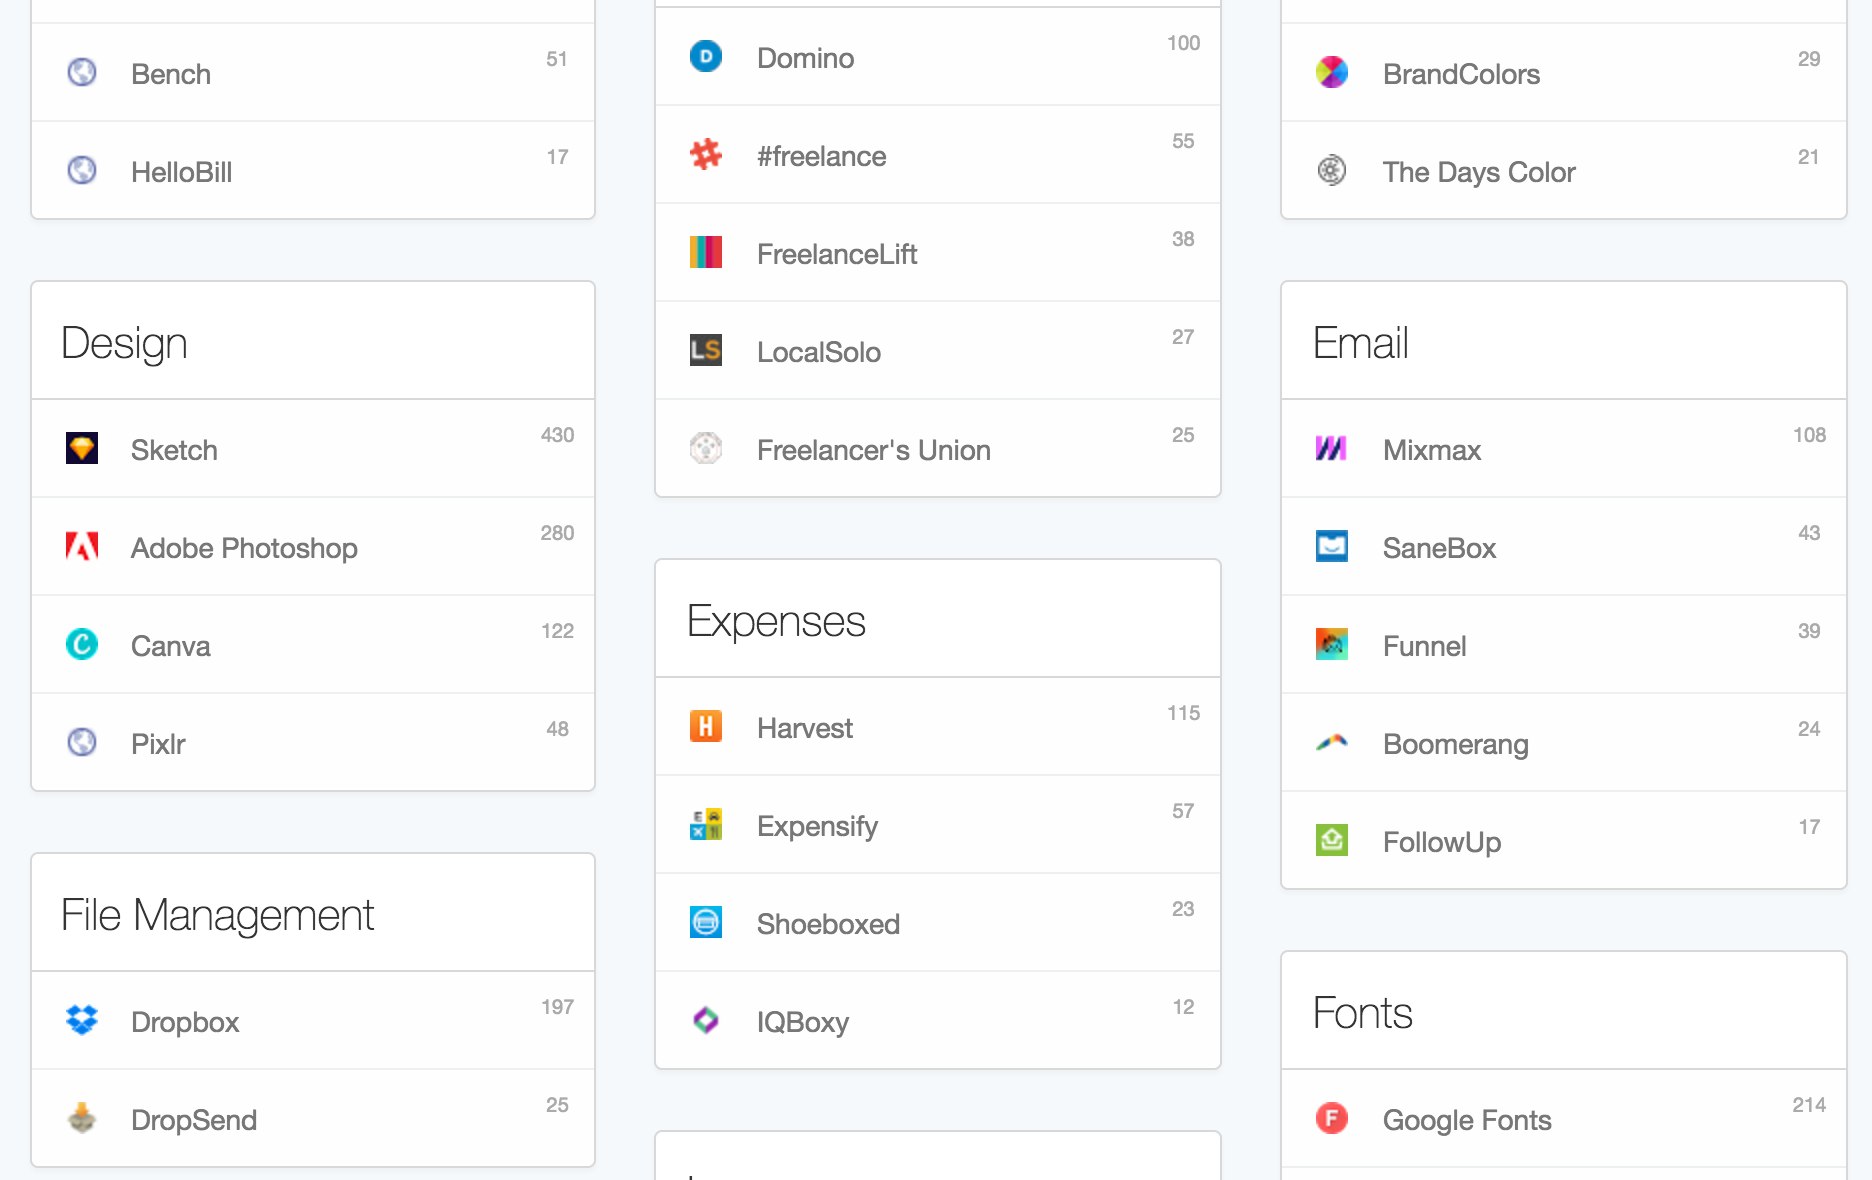
Task: Open the Shoeboxed link
Action: coord(828,924)
